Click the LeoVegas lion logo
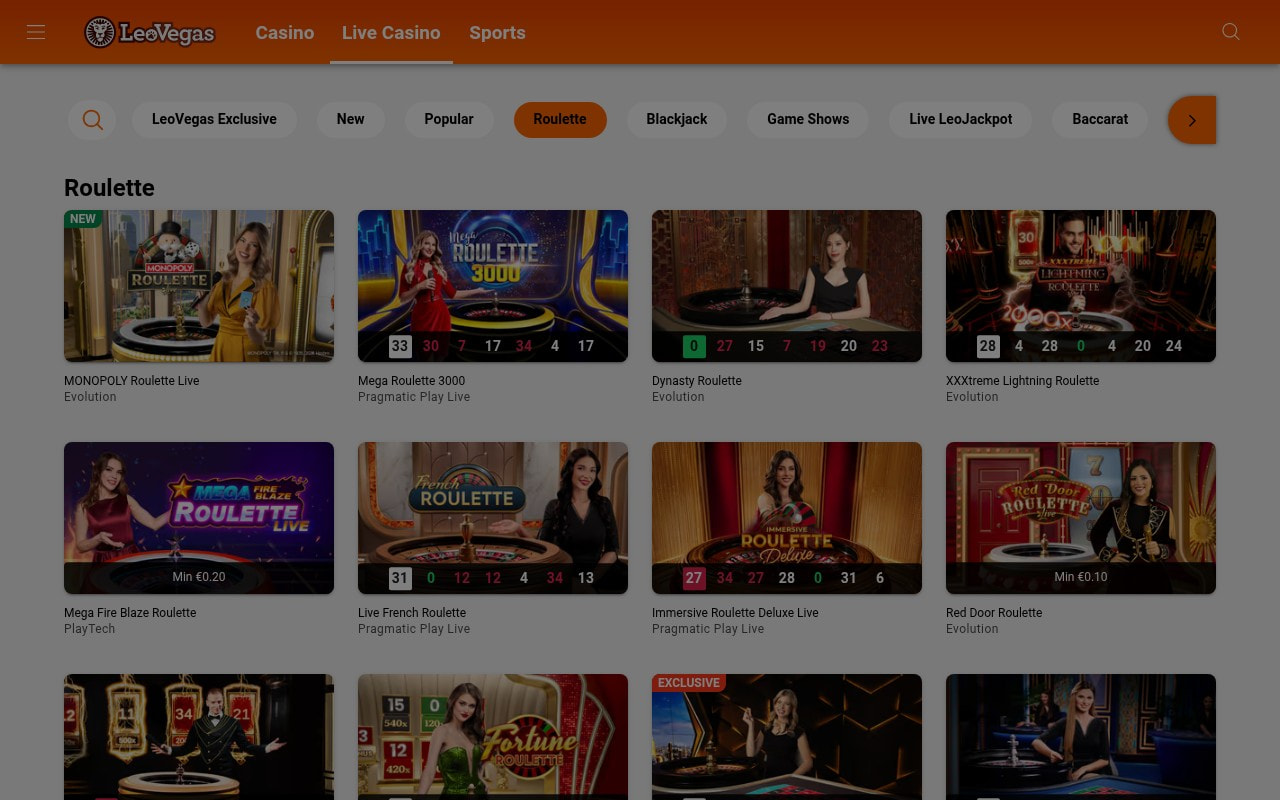This screenshot has width=1280, height=800. 149,32
